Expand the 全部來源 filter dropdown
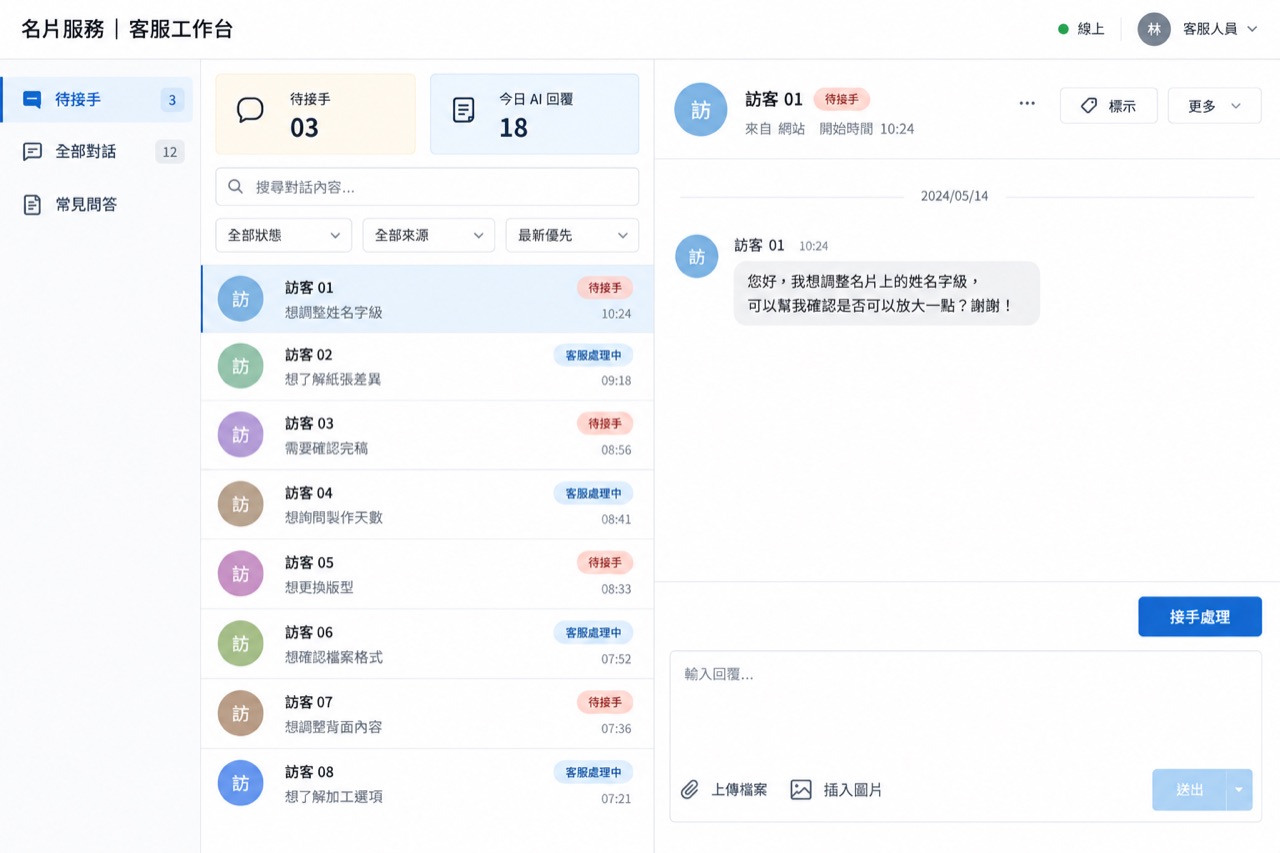The height and width of the screenshot is (853, 1280). pos(429,235)
